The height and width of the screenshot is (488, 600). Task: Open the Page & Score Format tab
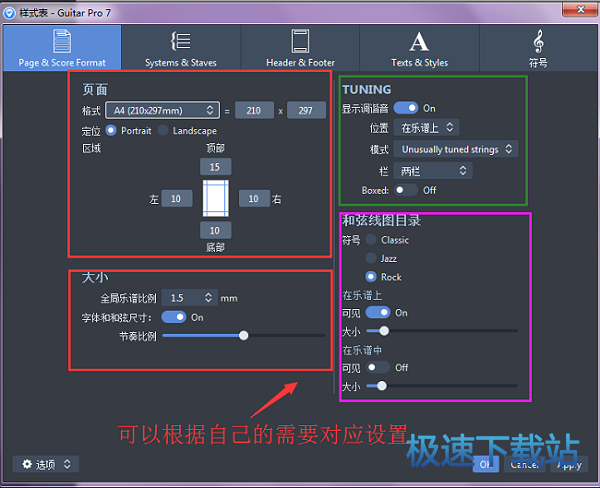coord(62,48)
